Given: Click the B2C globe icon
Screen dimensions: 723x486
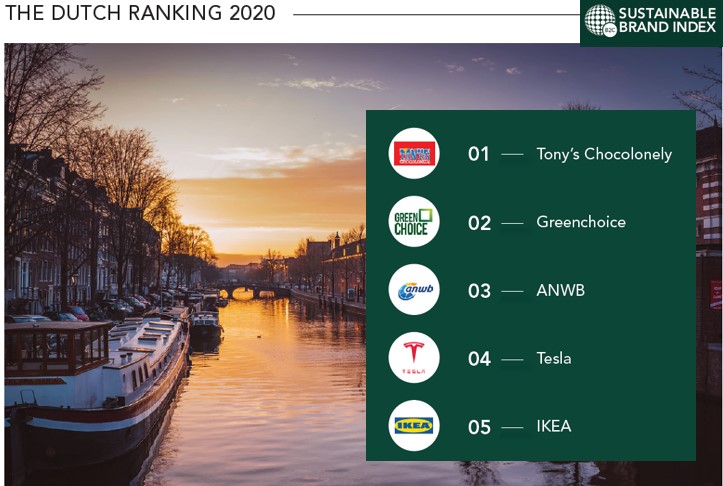Looking at the screenshot, I should tap(601, 21).
